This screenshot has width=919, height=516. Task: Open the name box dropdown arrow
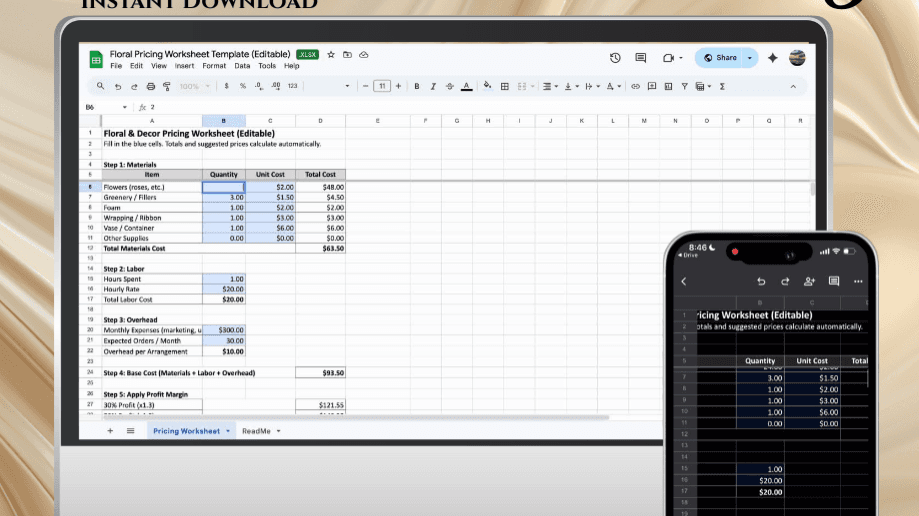[124, 107]
